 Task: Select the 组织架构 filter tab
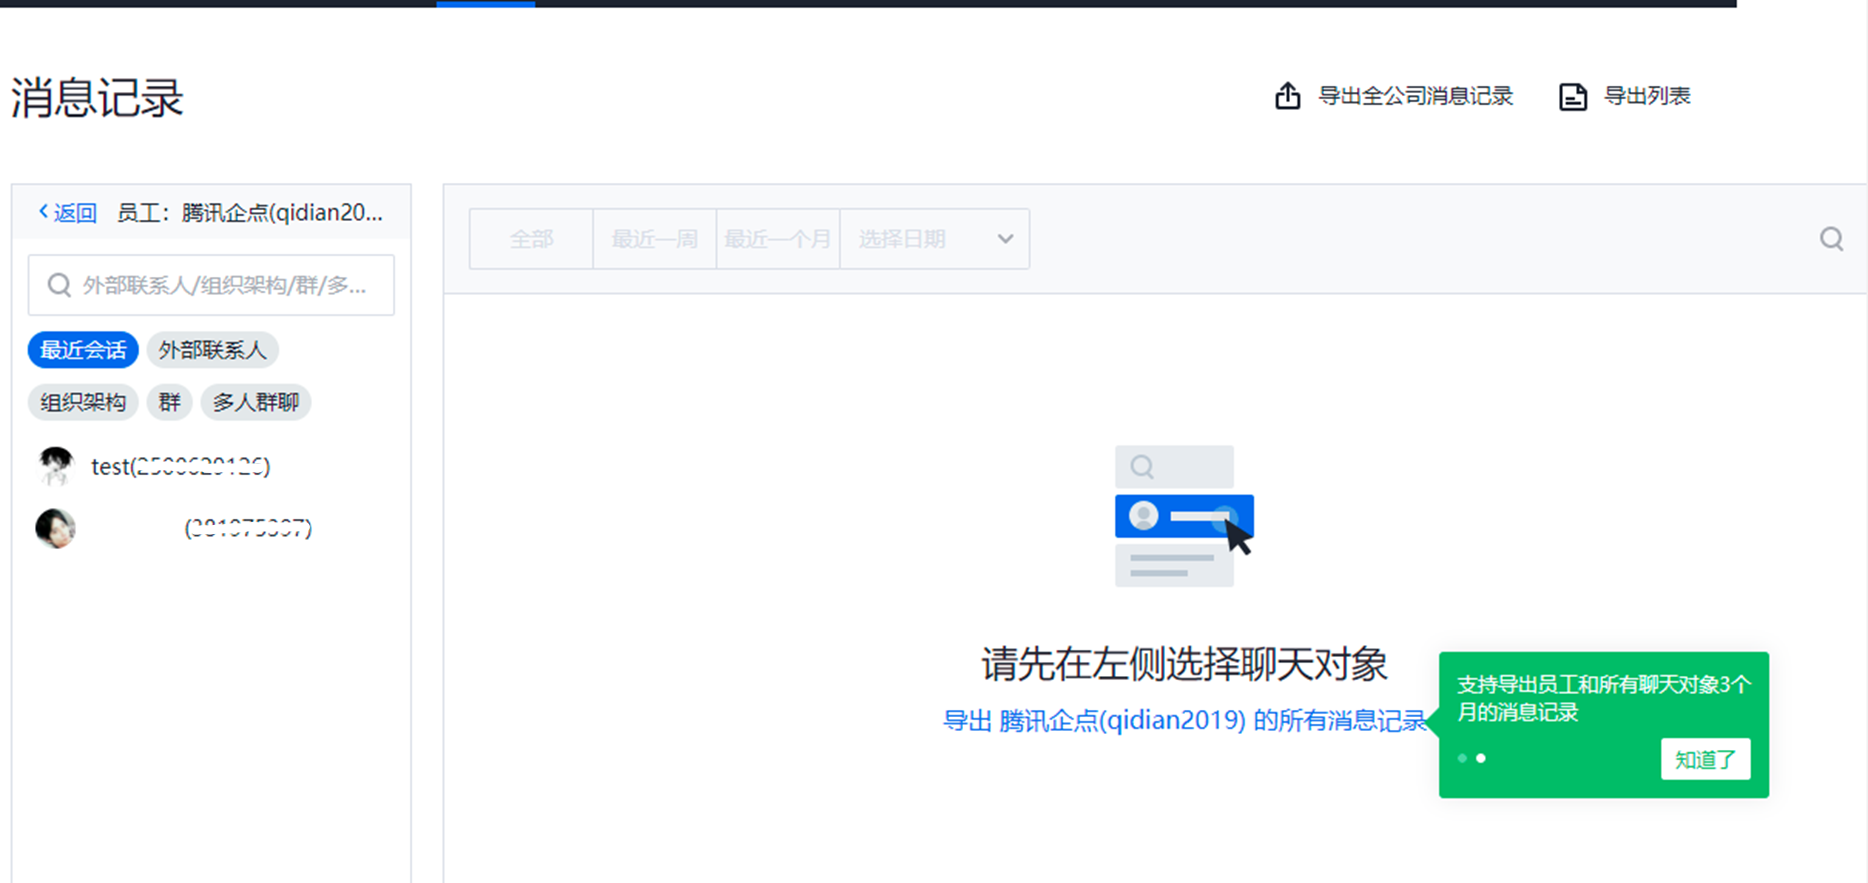83,402
